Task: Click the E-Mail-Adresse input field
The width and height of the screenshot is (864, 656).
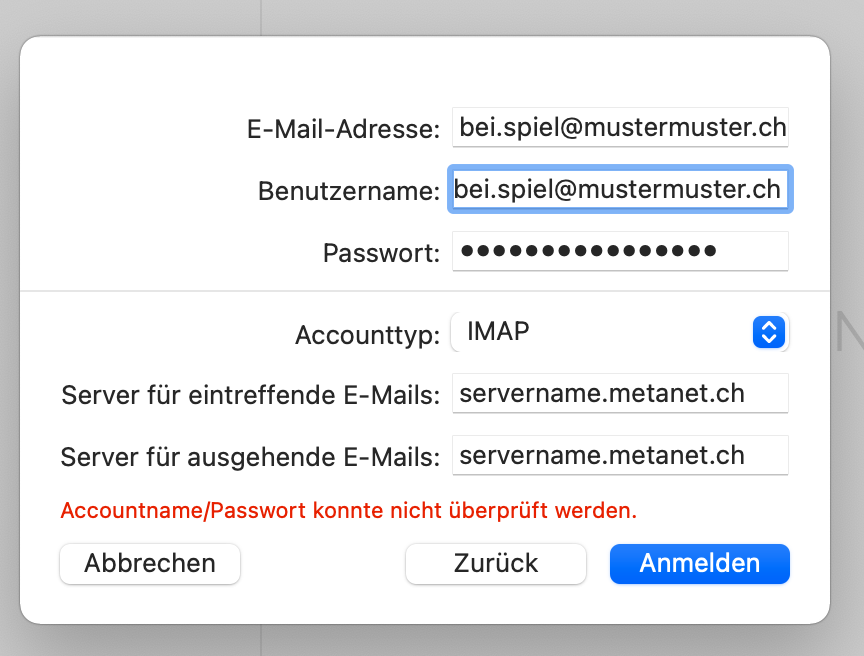Action: [620, 128]
